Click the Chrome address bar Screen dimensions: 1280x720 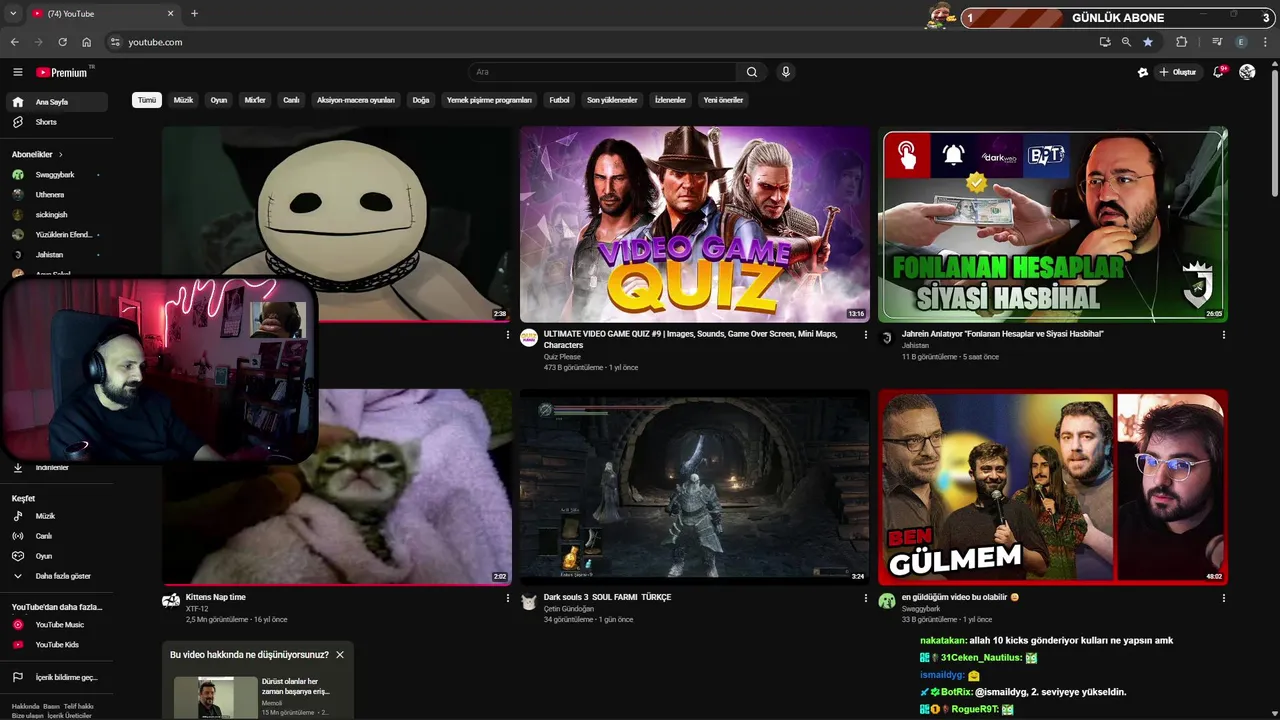600,42
